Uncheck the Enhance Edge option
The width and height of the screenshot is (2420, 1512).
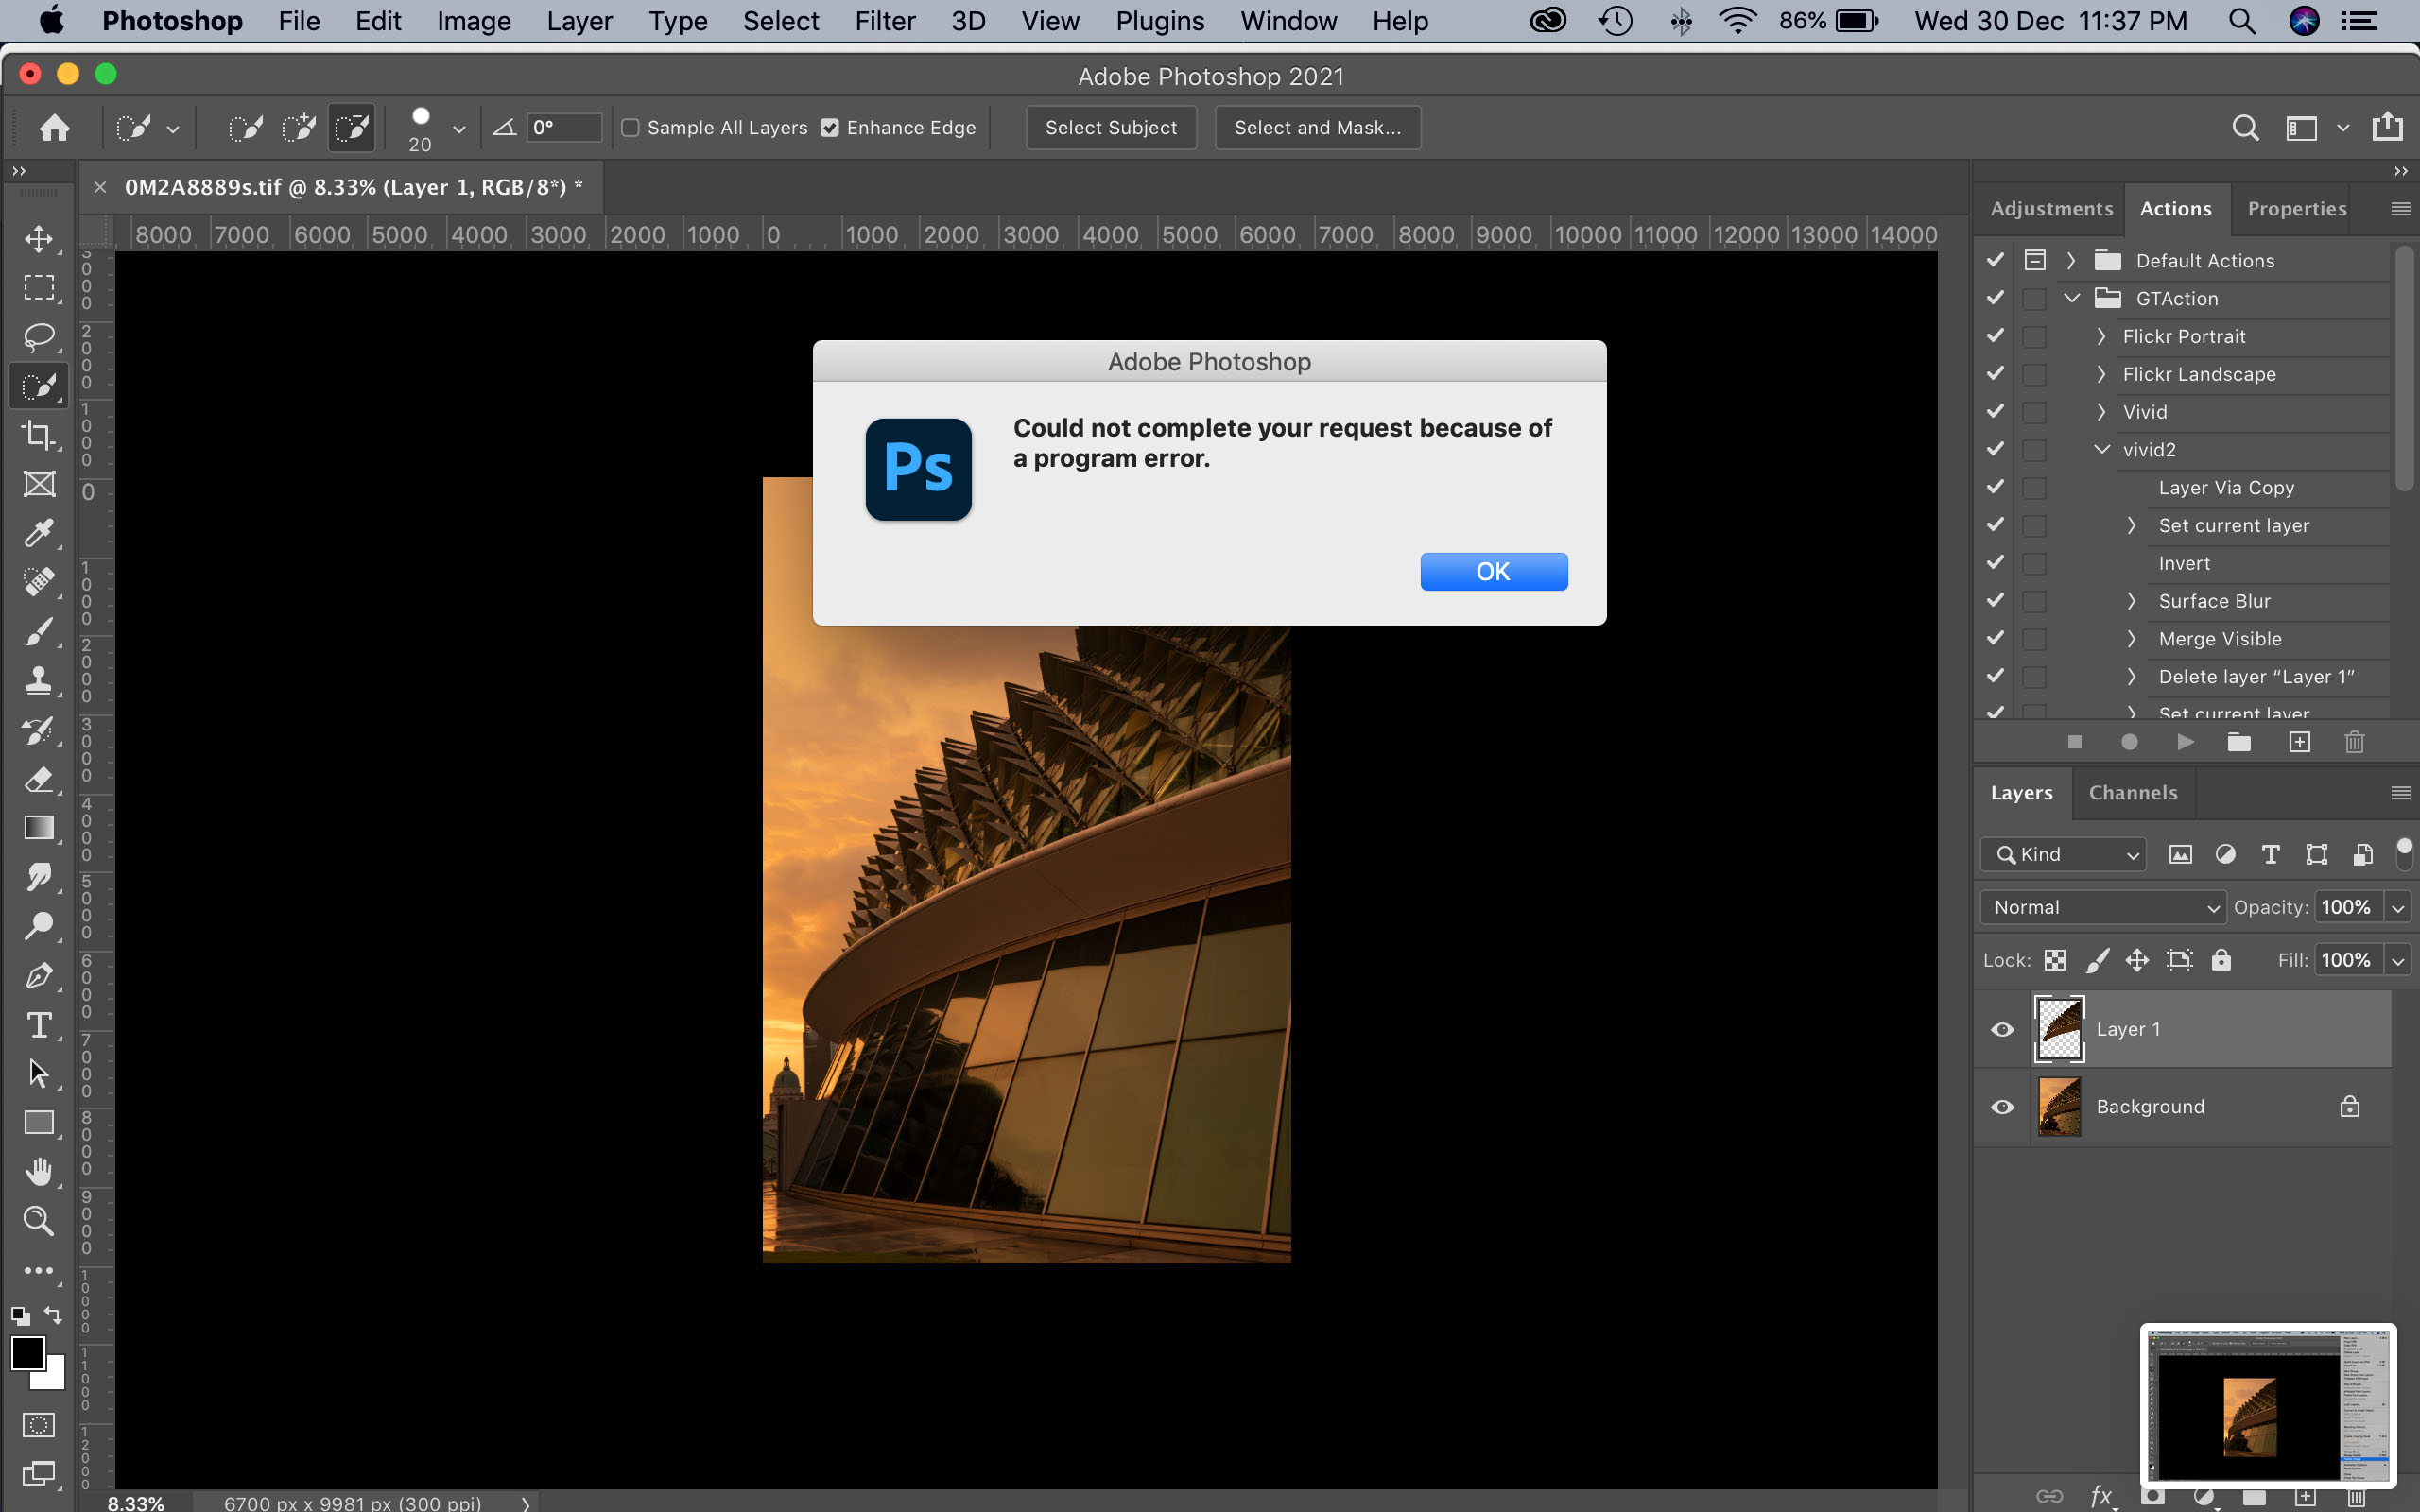[830, 127]
